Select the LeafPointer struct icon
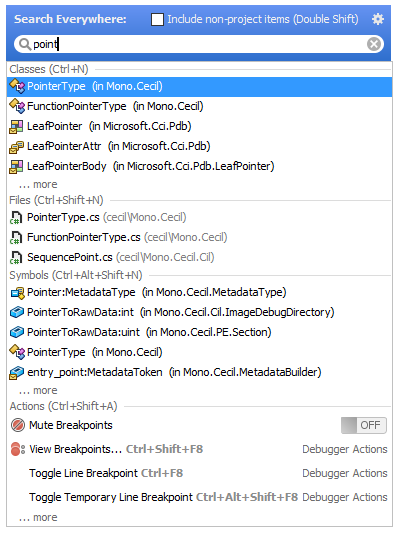This screenshot has height=533, width=400. 16,126
